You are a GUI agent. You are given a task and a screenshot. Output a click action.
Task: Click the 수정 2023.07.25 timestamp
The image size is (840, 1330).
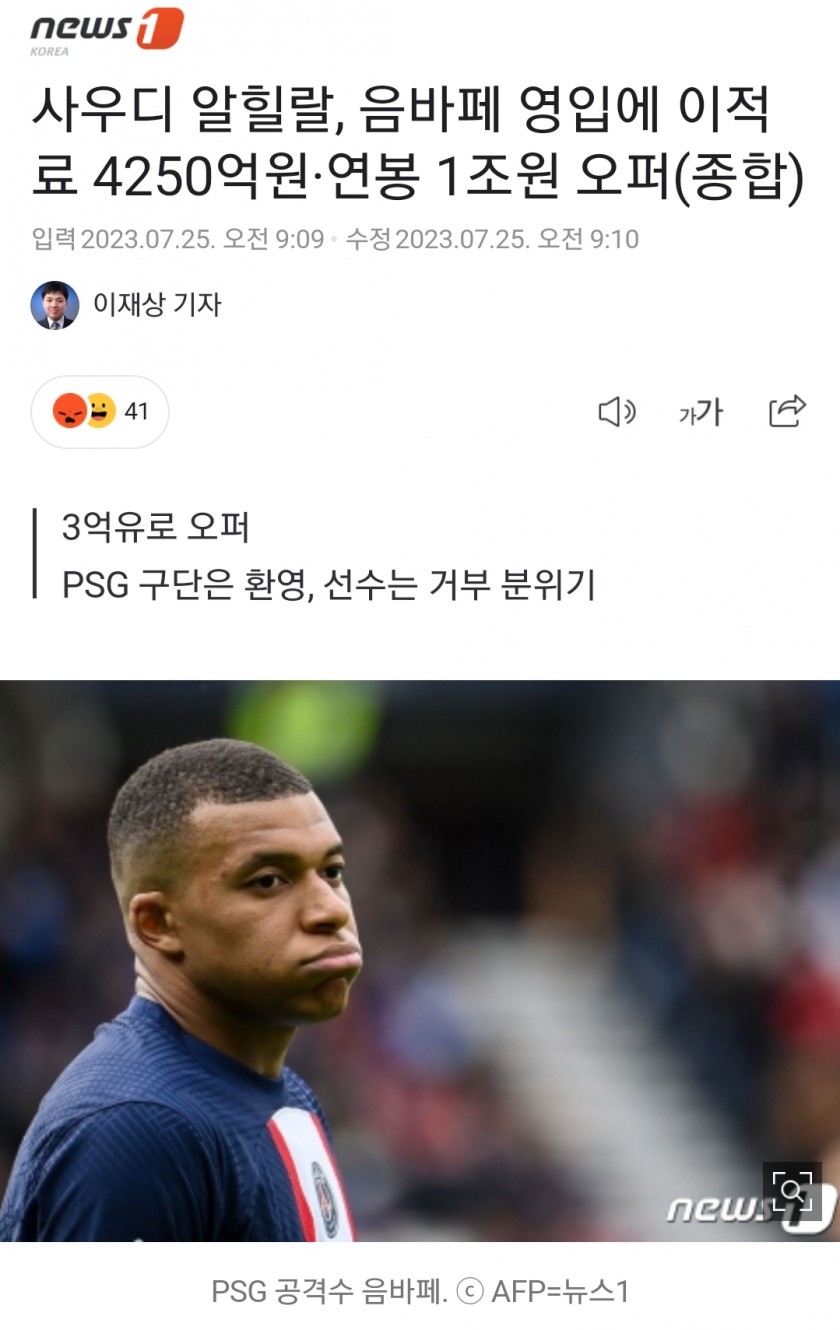(x=492, y=239)
